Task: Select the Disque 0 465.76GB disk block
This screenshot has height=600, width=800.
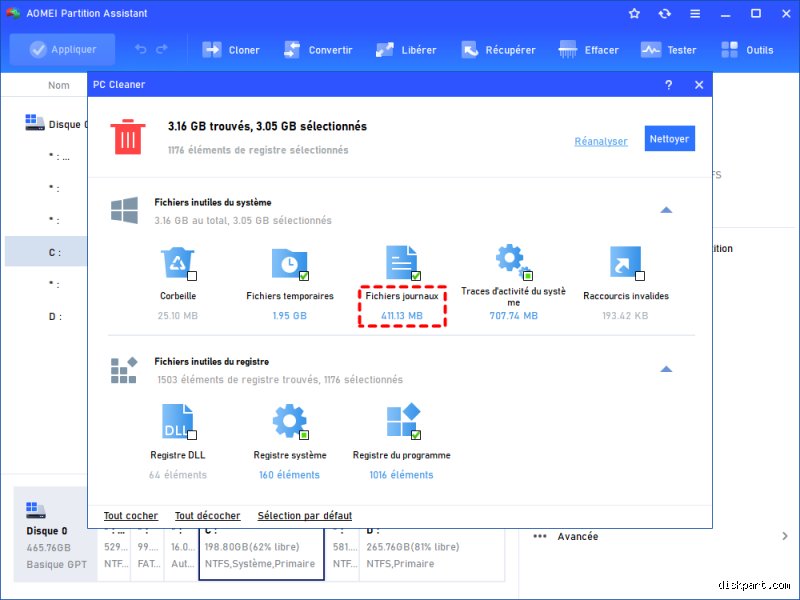Action: coord(55,534)
